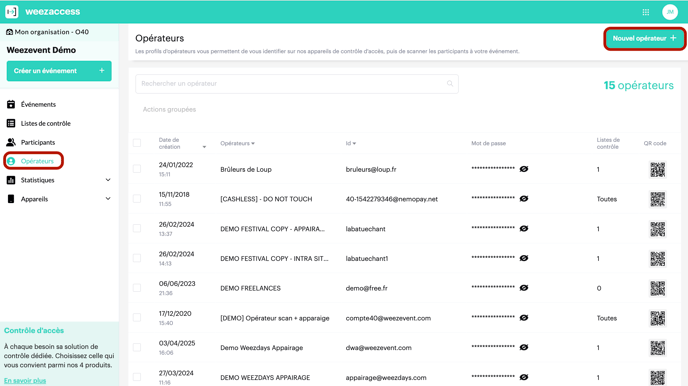Open Statistiques menu item
The width and height of the screenshot is (688, 386).
tap(37, 180)
